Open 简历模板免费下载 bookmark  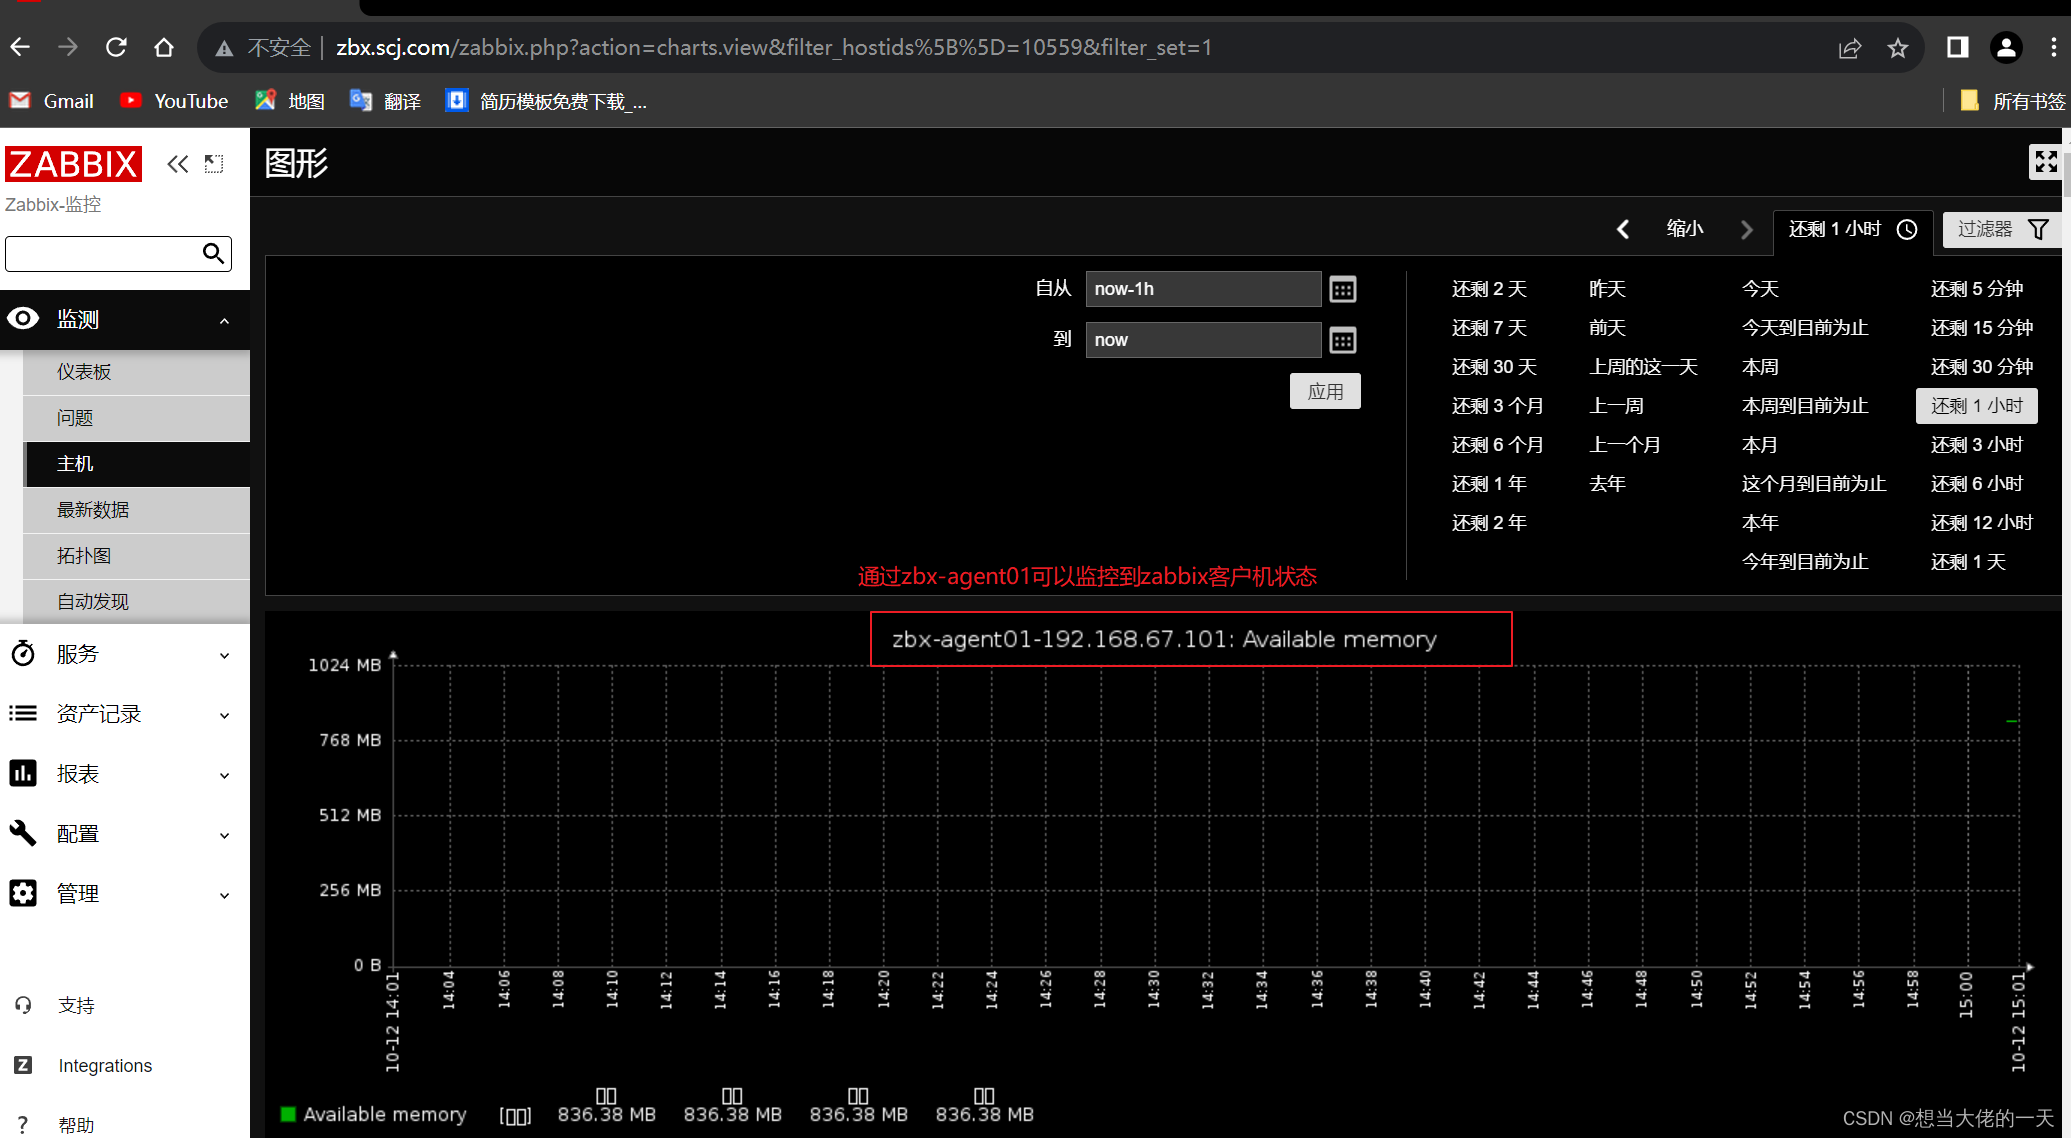tap(547, 101)
